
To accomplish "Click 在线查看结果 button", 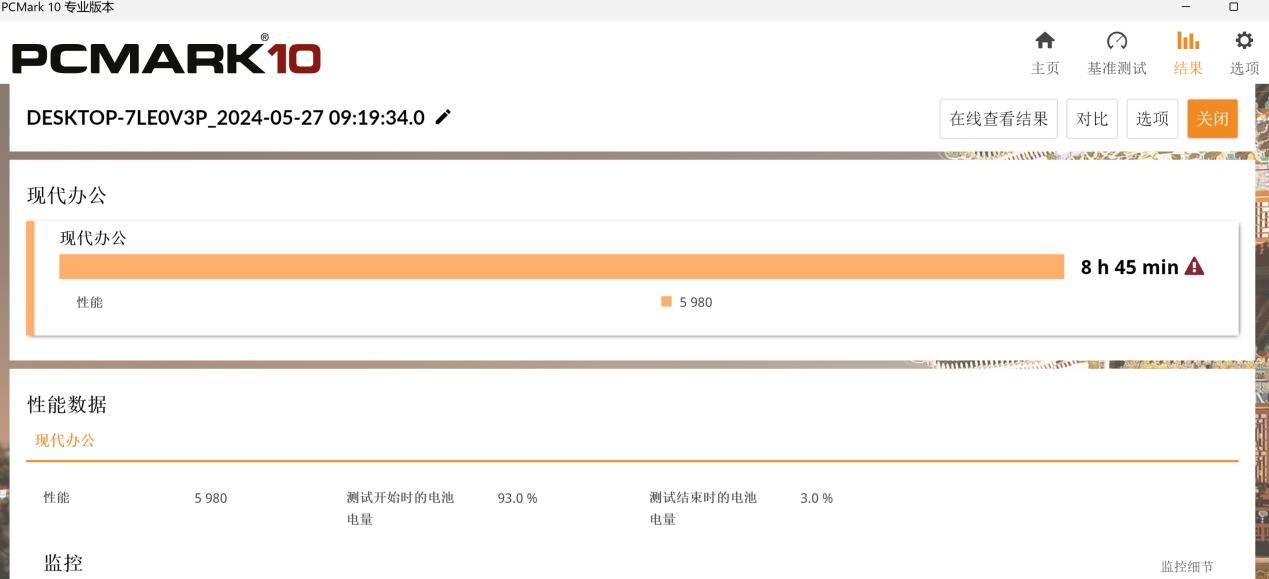I will pos(998,119).
